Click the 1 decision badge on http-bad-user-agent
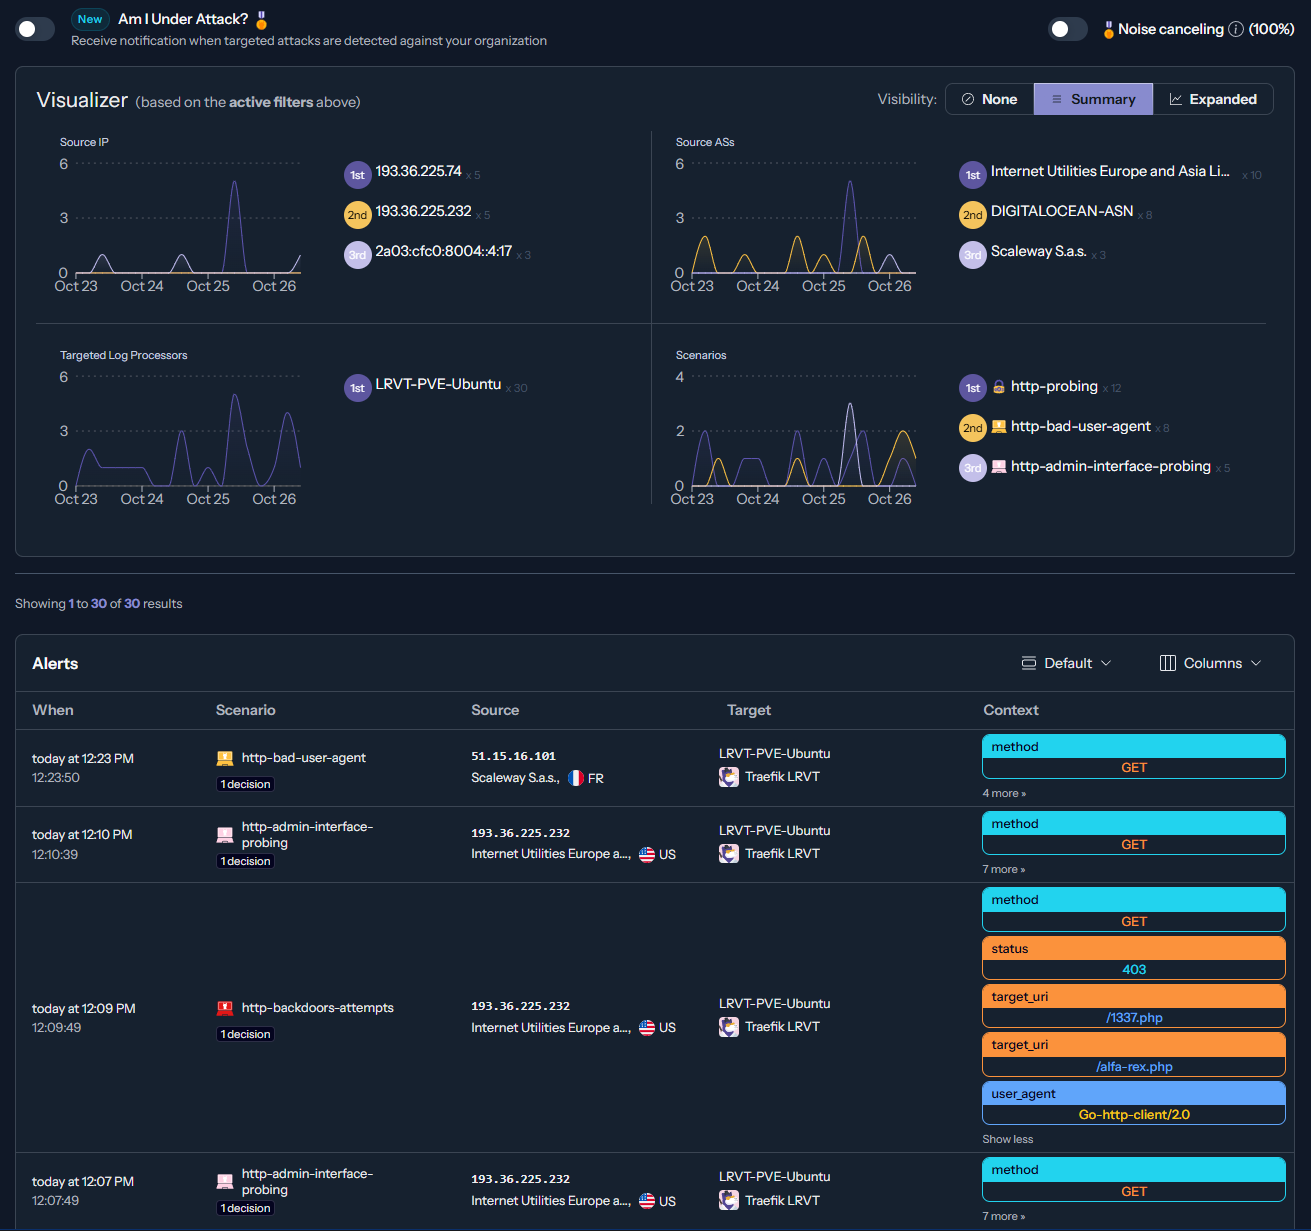Viewport: 1311px width, 1231px height. coord(245,784)
